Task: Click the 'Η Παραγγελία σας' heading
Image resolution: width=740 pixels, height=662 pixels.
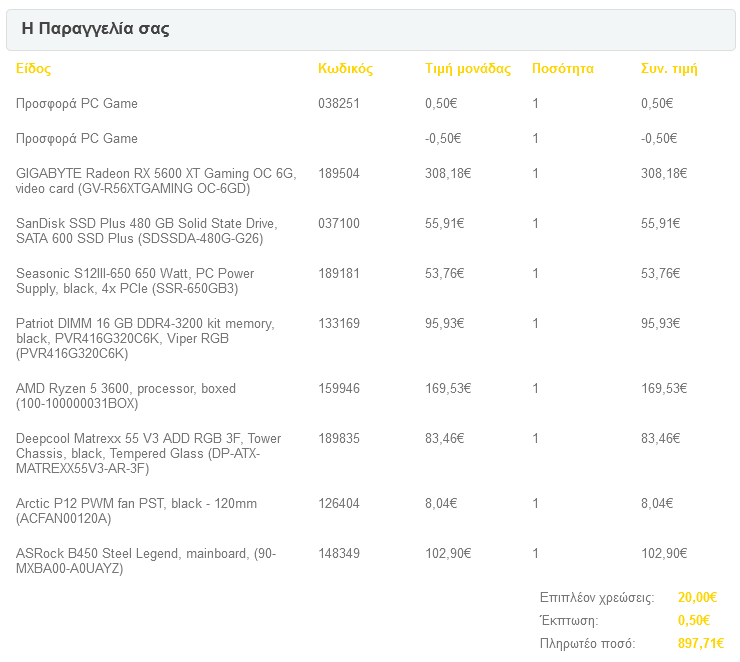Action: coord(95,28)
